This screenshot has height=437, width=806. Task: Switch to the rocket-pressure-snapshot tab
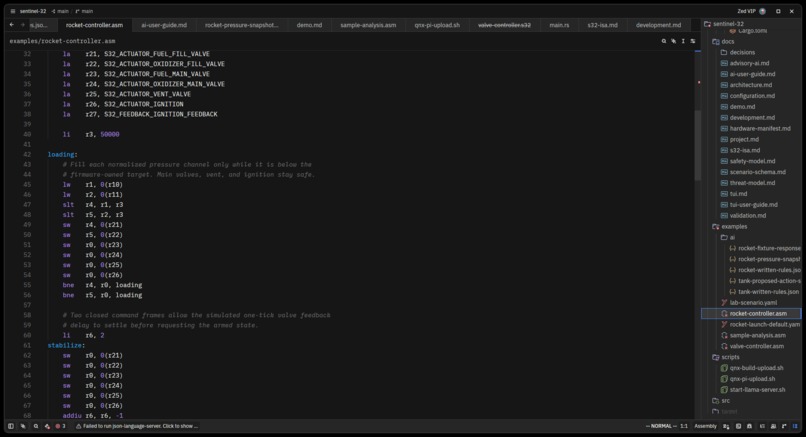242,25
